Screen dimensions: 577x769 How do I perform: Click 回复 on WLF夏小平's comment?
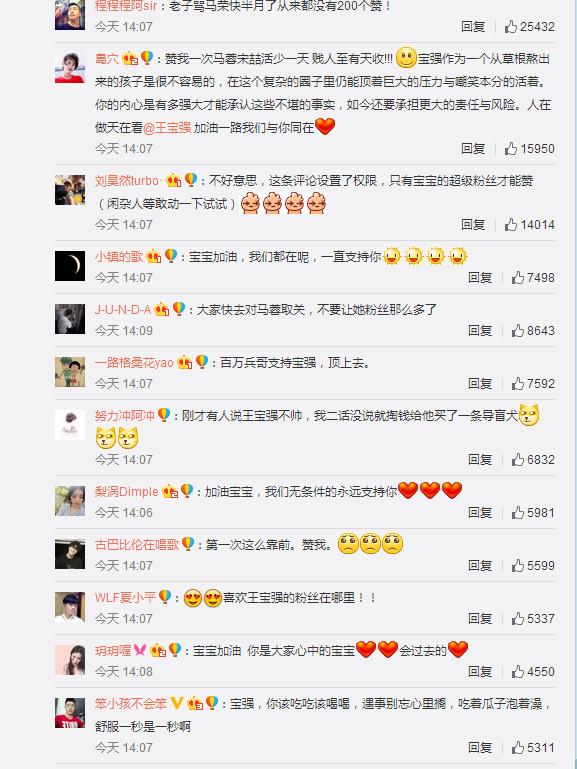coord(480,618)
